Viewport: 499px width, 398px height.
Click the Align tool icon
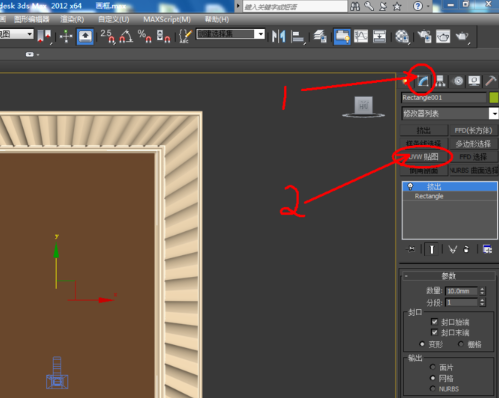tap(297, 36)
